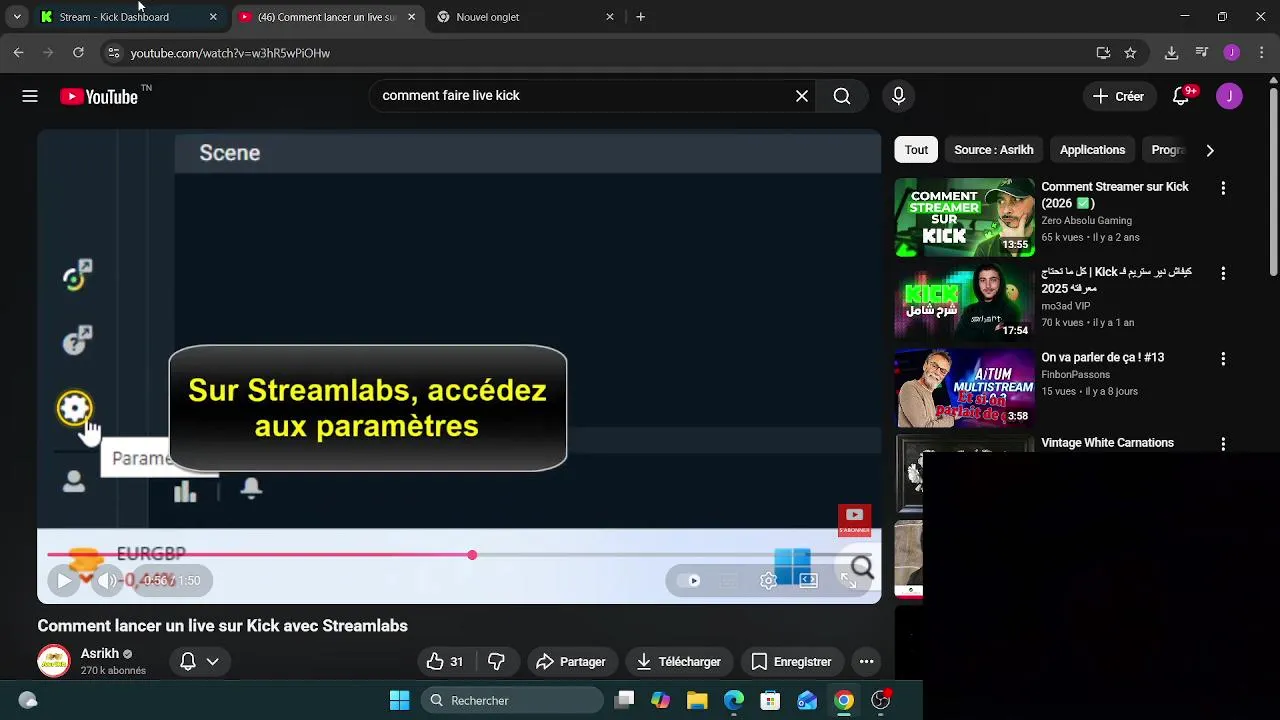Viewport: 1280px width, 720px height.
Task: Open subscription notification bell dropdown
Action: tap(199, 662)
